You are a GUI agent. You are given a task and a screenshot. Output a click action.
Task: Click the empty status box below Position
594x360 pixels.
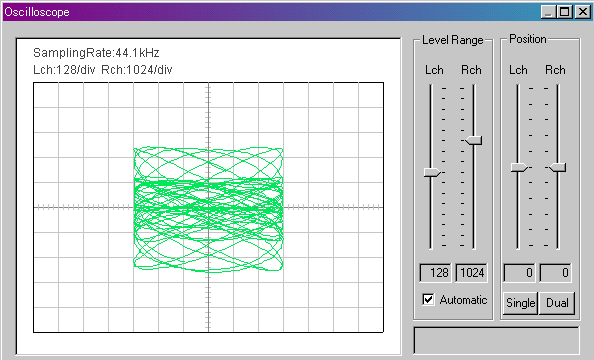[x=496, y=340]
